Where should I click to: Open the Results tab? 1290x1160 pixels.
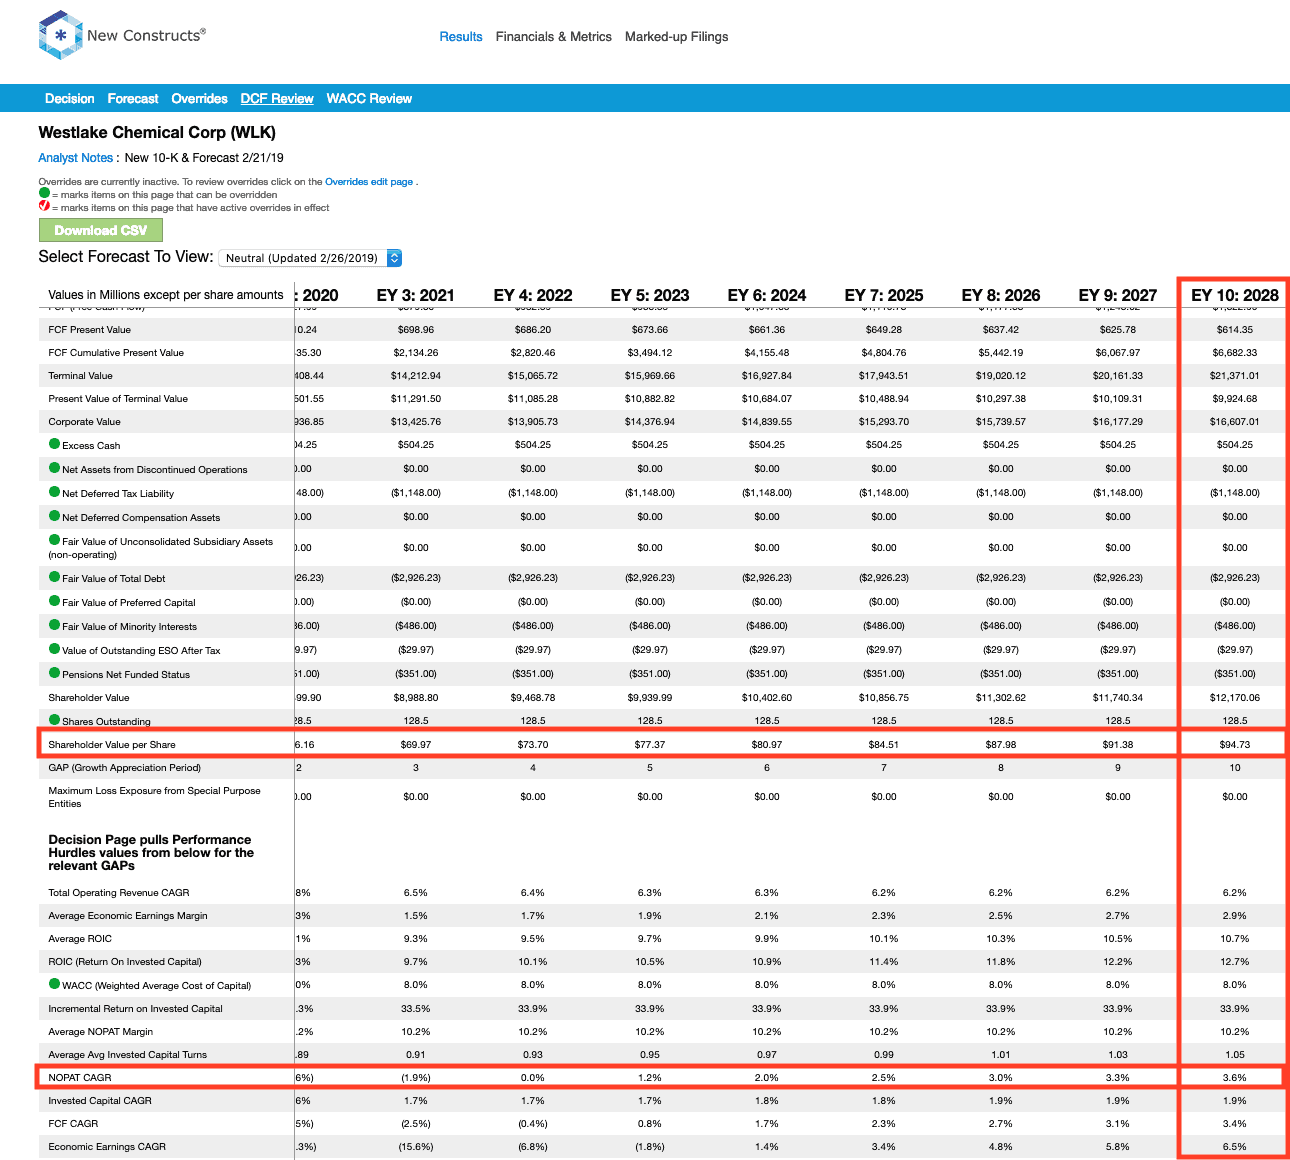[x=461, y=37]
